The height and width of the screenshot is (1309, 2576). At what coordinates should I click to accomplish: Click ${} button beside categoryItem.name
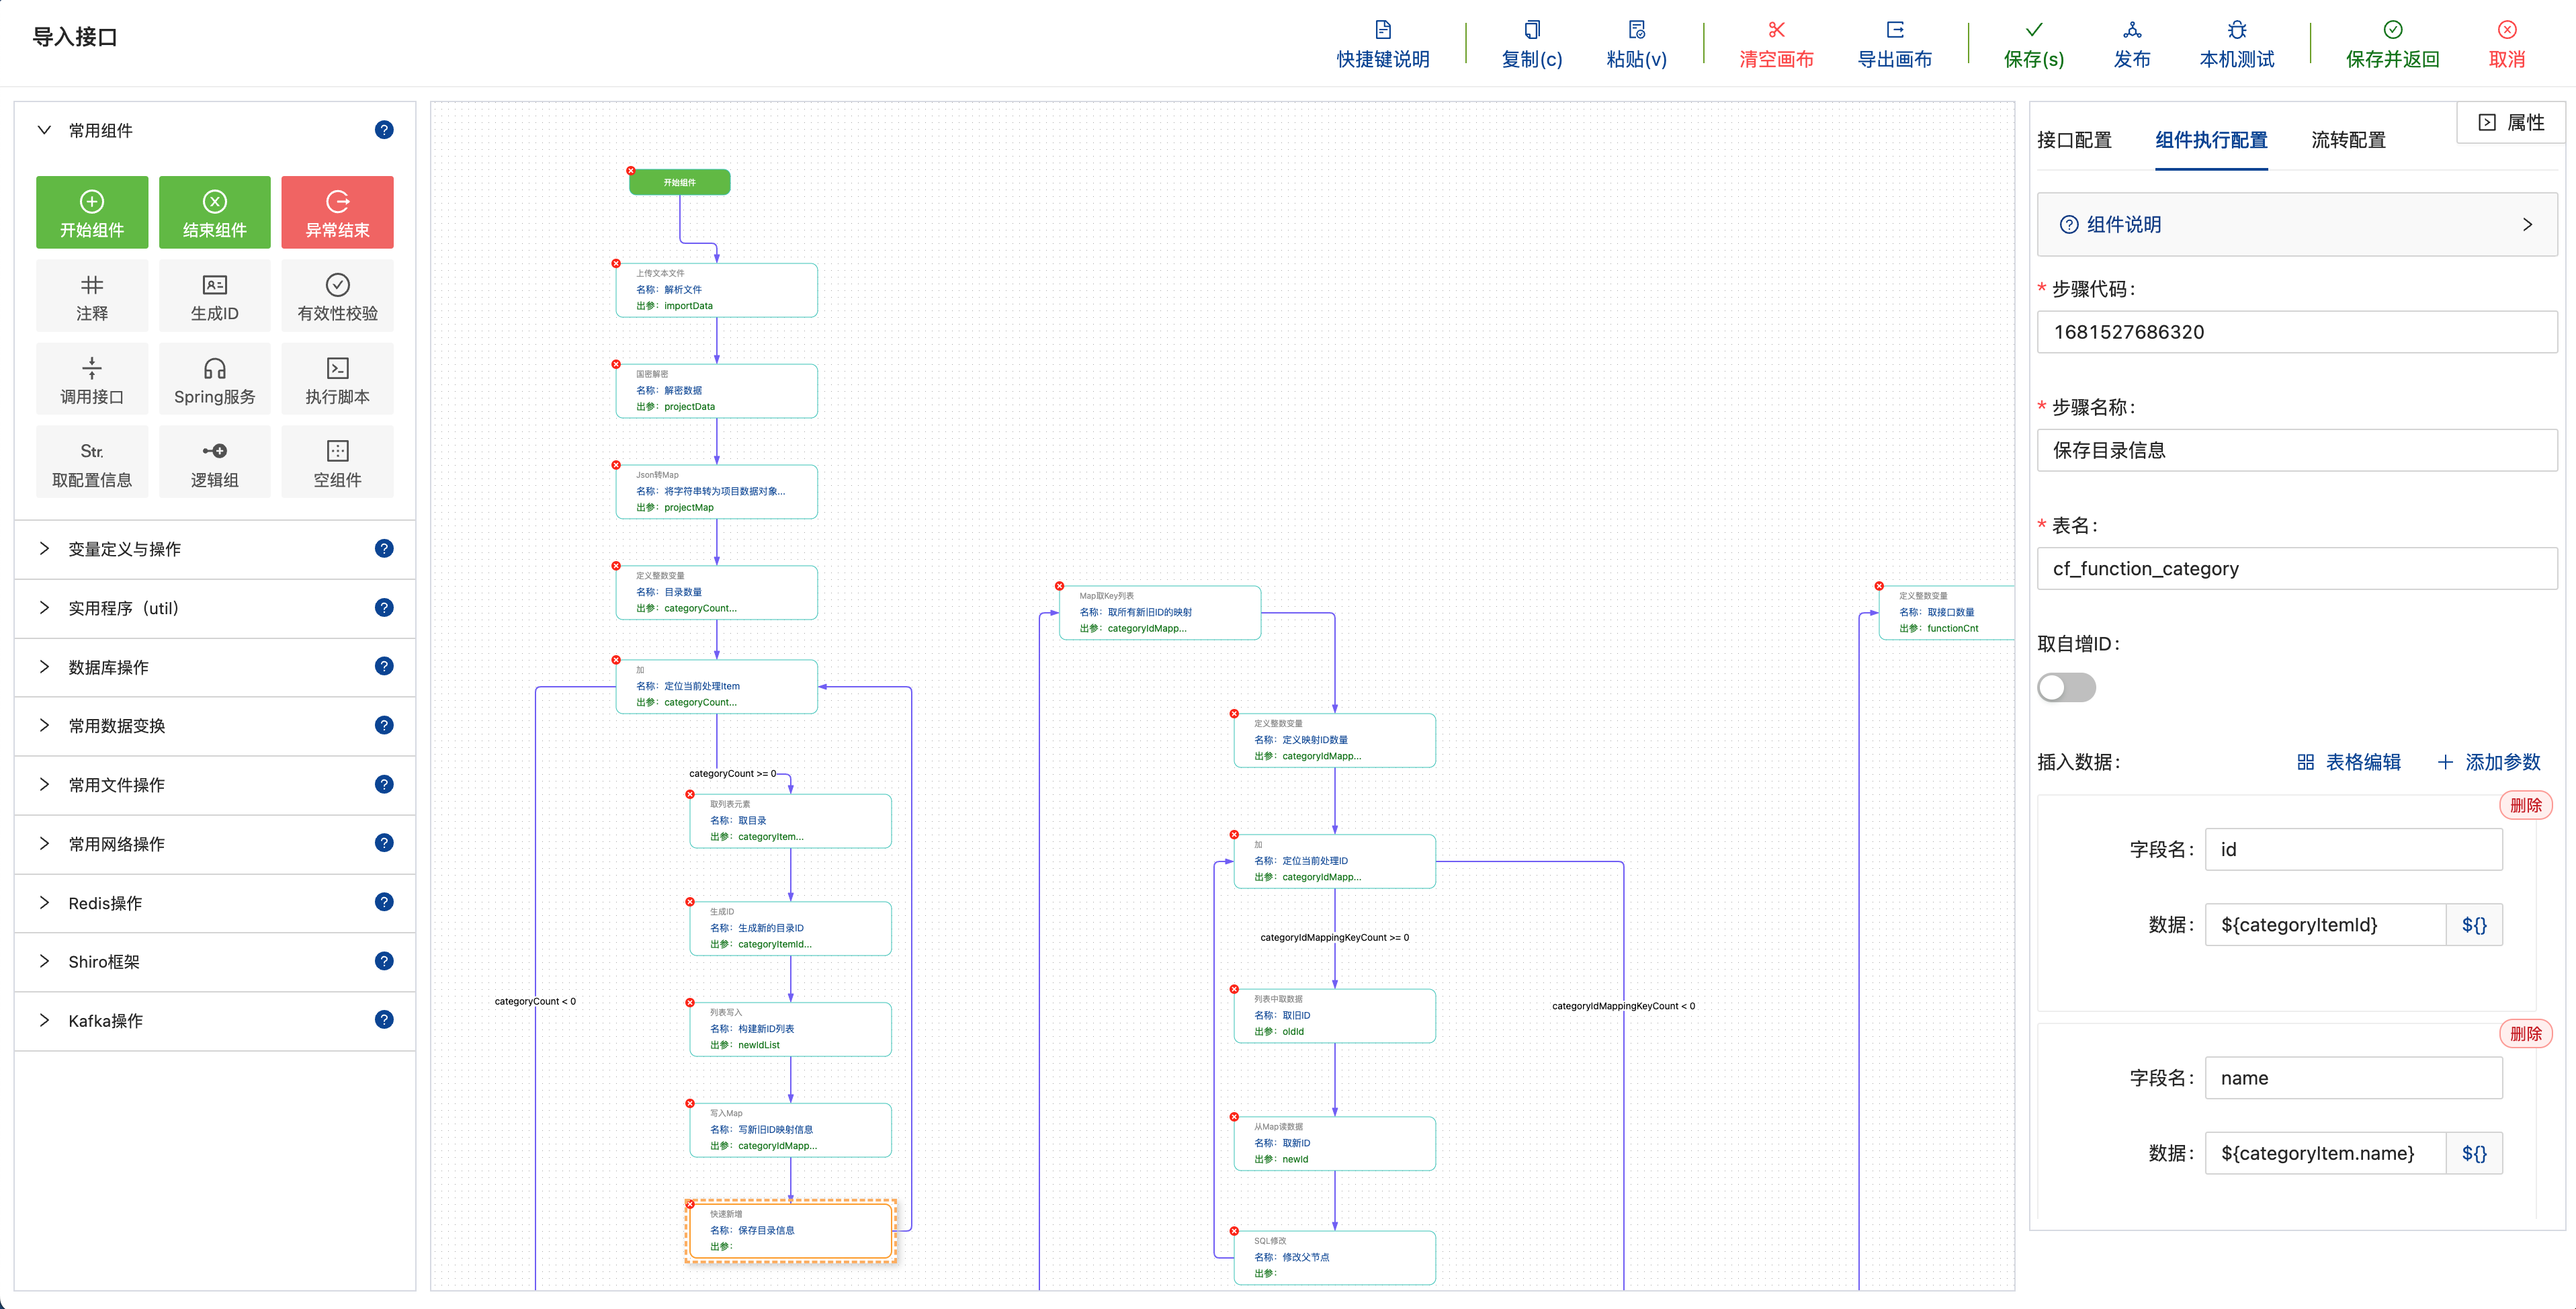[x=2473, y=1153]
